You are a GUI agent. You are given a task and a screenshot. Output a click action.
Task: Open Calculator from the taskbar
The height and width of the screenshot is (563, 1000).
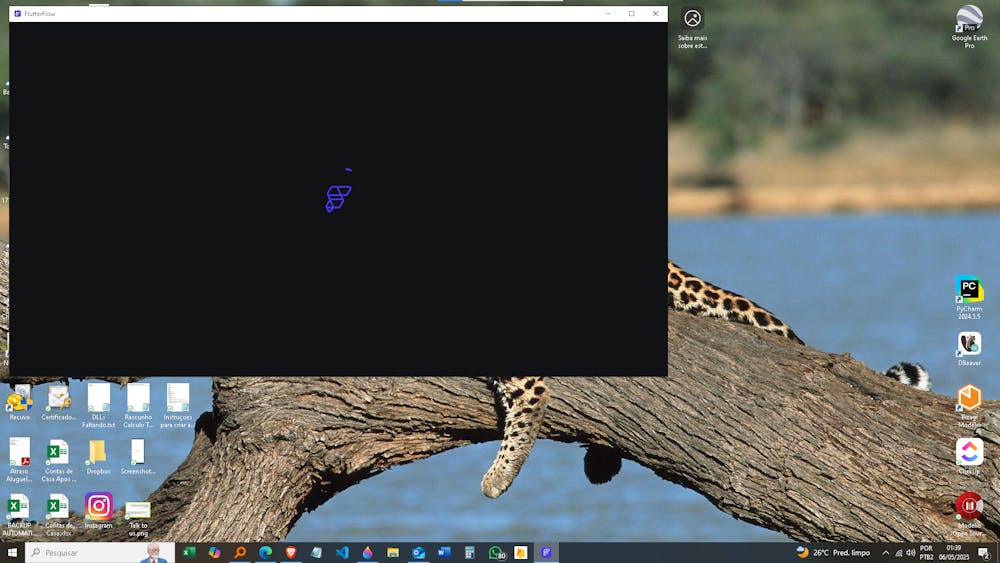click(469, 552)
